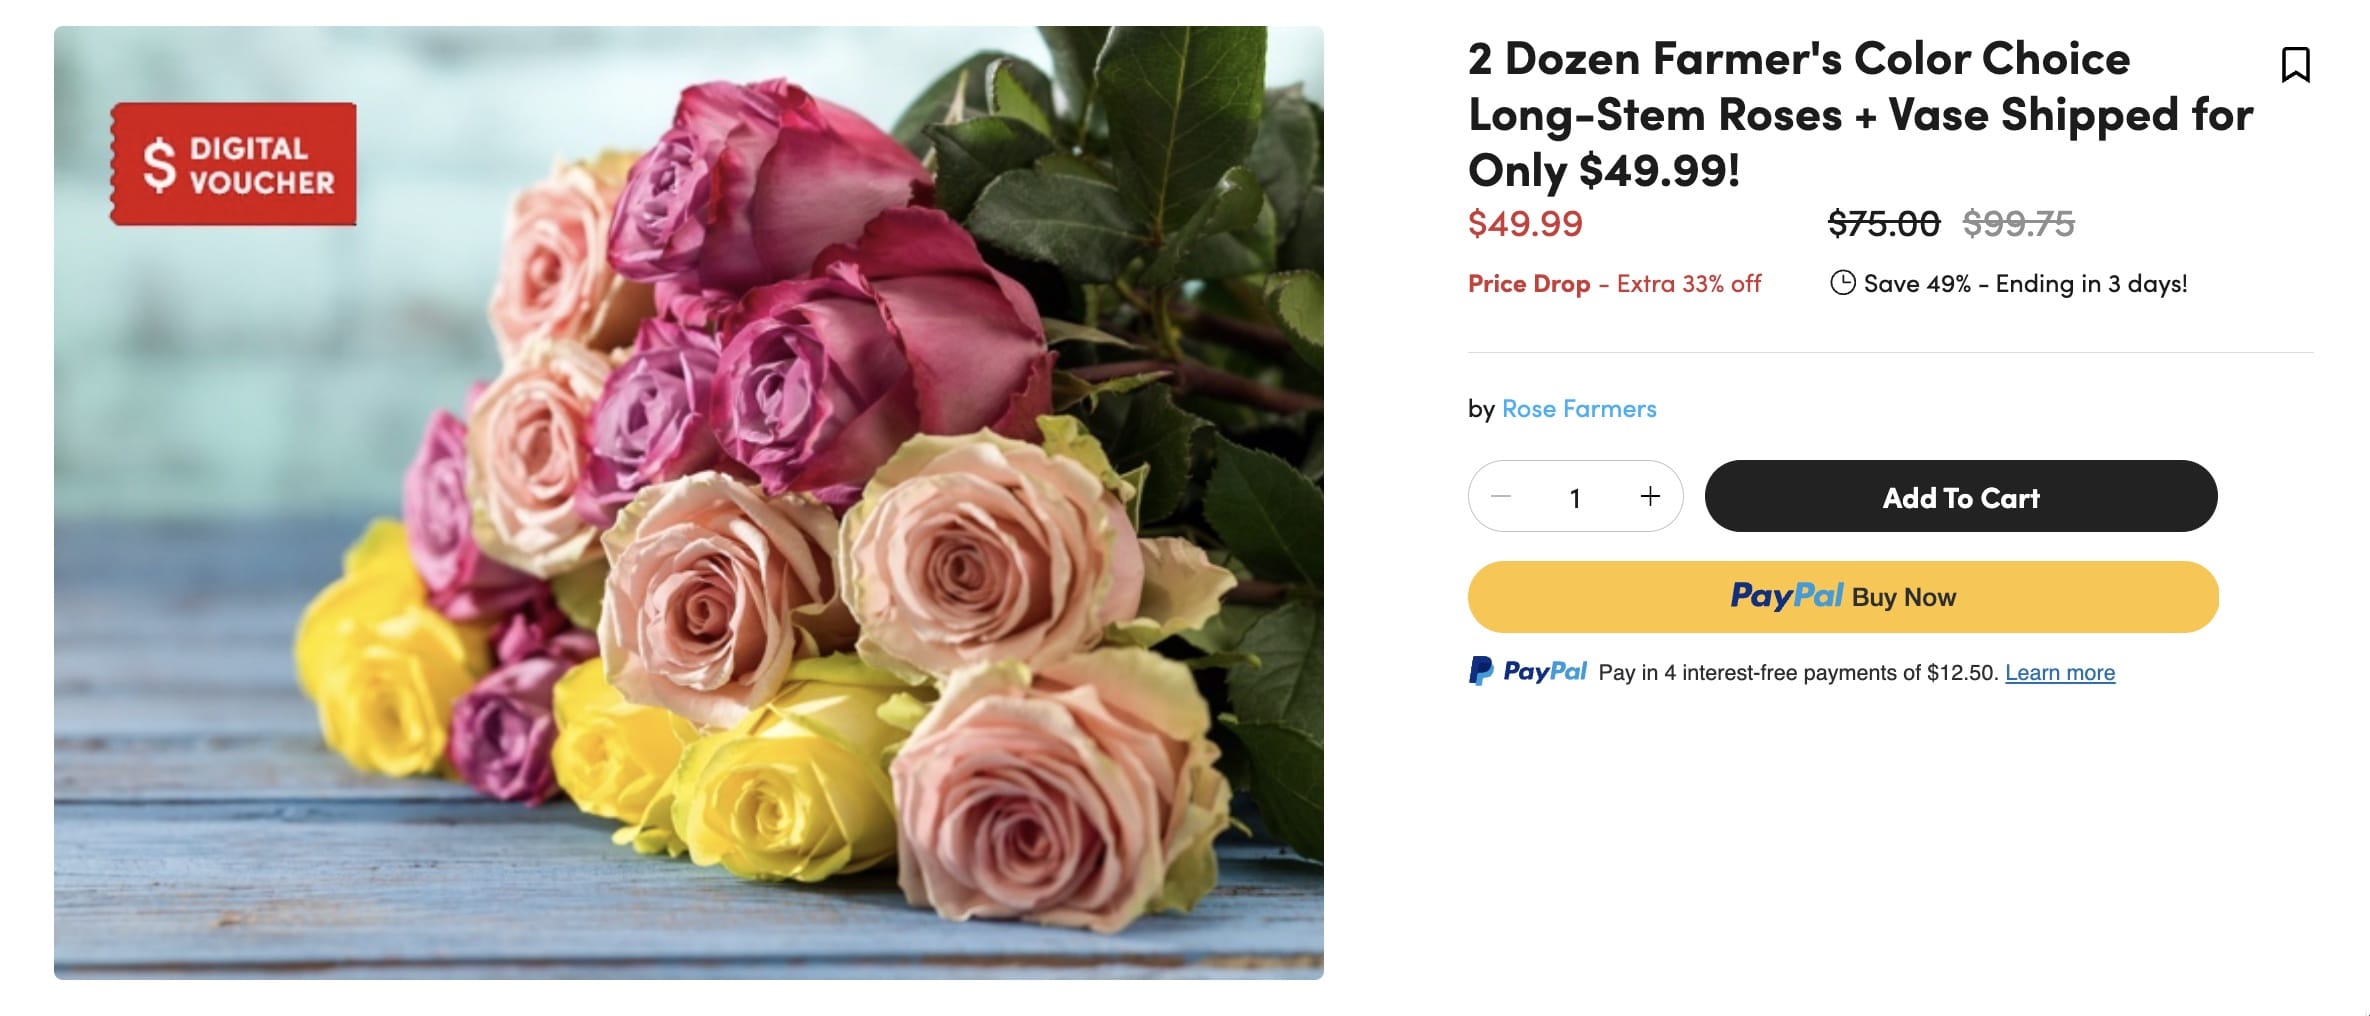
Task: Click Add To Cart
Action: pos(1960,496)
